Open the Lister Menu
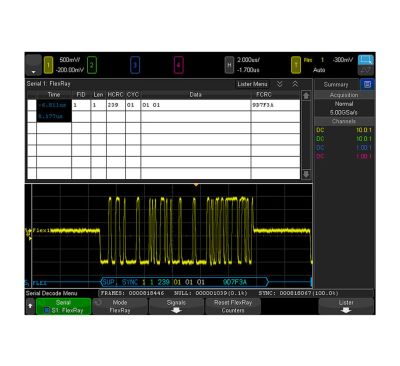 (x=252, y=84)
